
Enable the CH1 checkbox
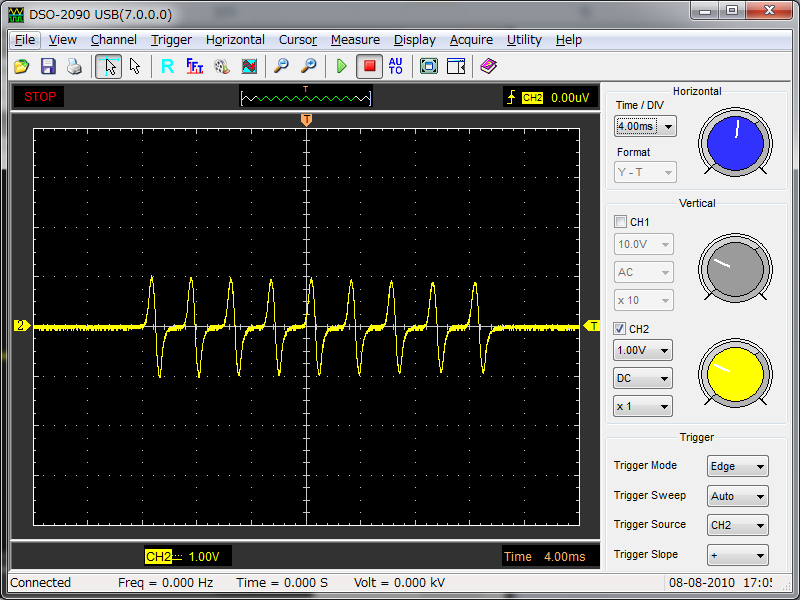click(620, 222)
